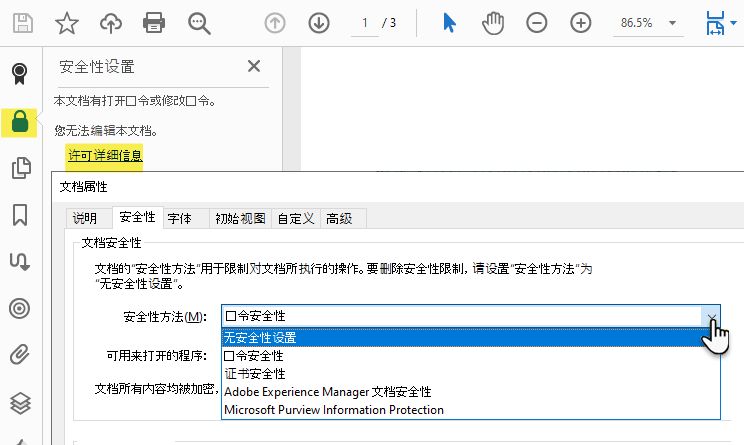Open the dropdown arrow beside fit page icon
Image resolution: width=744 pixels, height=445 pixels.
(x=734, y=23)
